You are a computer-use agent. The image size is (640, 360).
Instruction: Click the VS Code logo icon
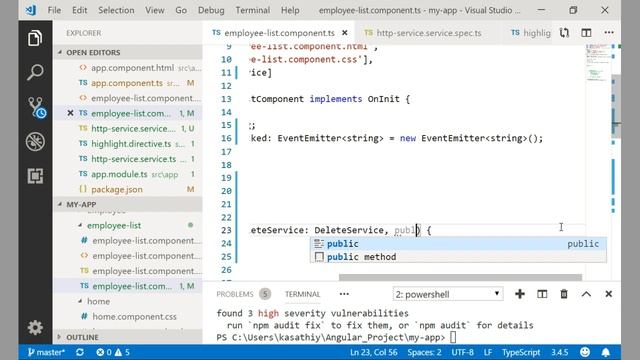pyautogui.click(x=31, y=10)
